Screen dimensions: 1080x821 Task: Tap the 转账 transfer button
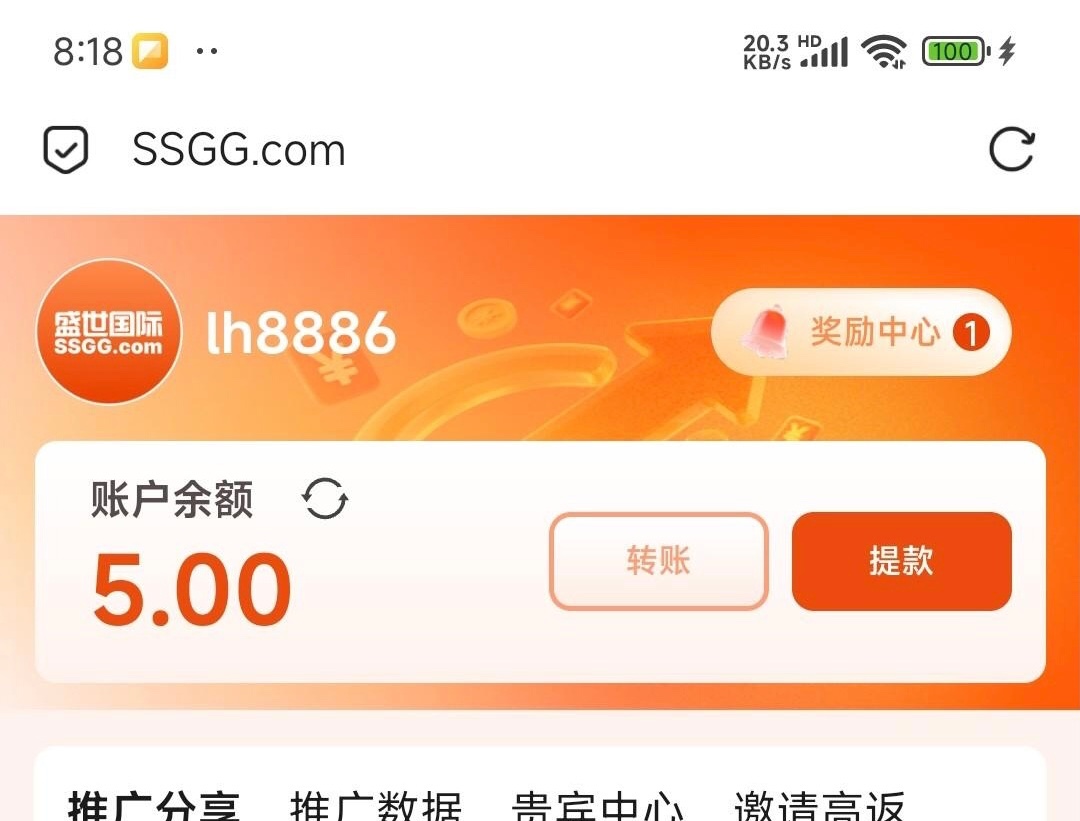click(658, 561)
